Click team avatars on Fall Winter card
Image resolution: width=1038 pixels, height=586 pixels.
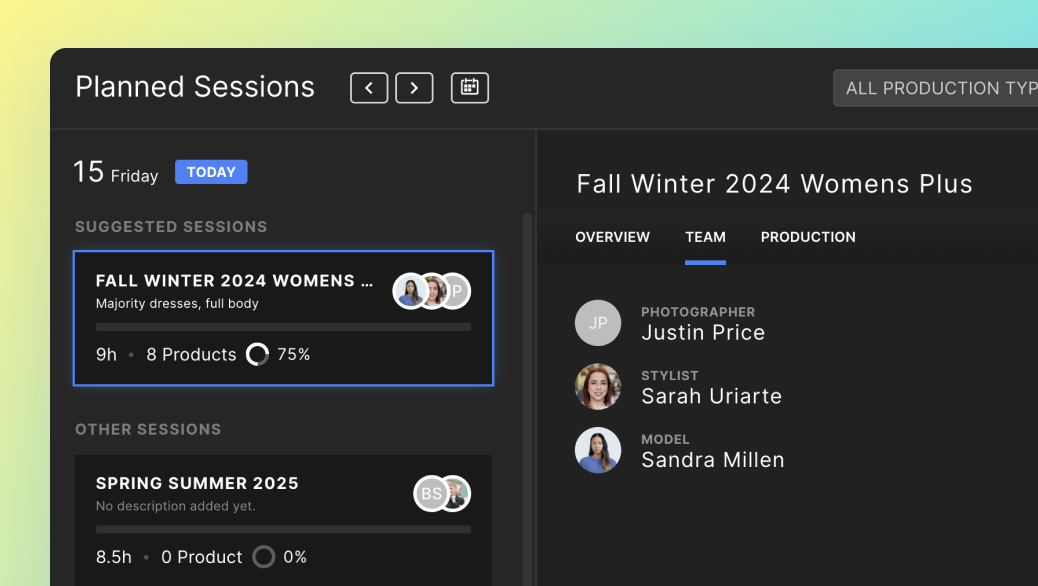coord(431,291)
